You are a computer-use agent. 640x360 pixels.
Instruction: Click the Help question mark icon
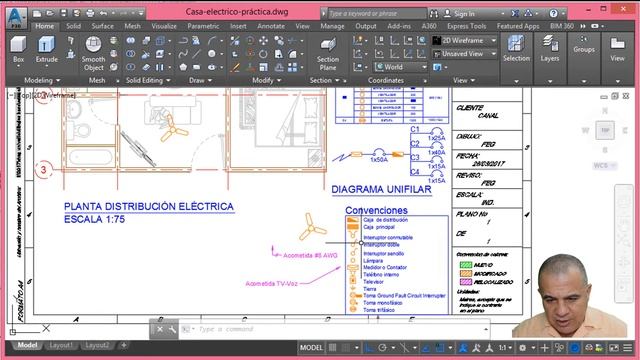click(553, 13)
